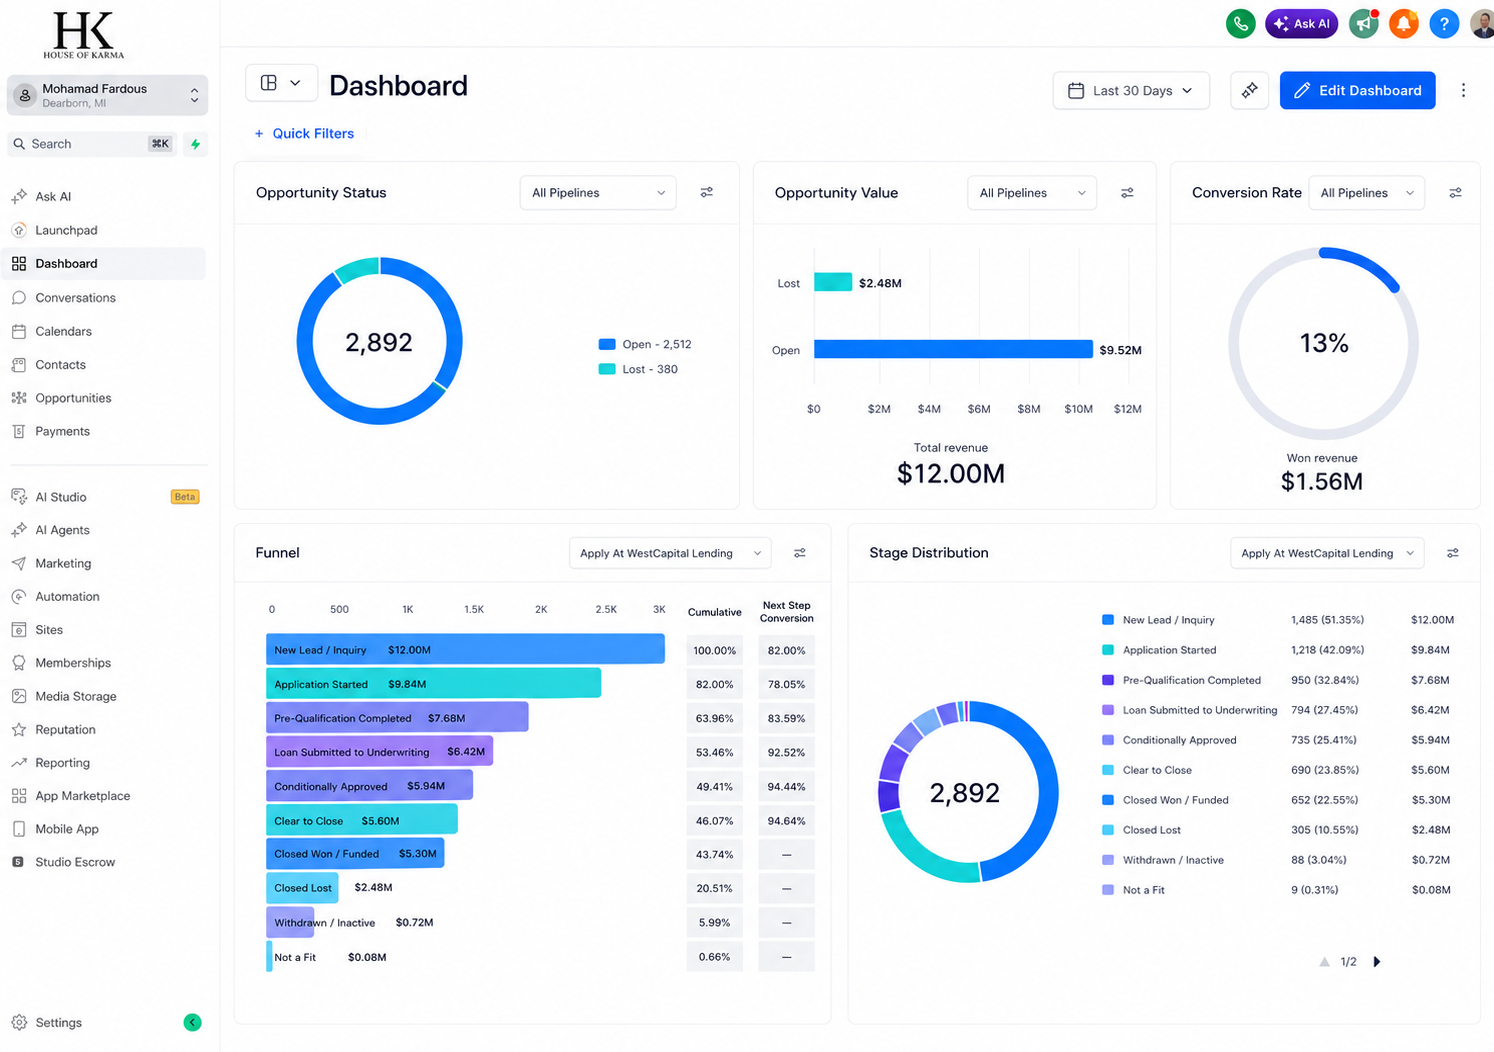Viewport: 1494px width, 1052px height.
Task: Open Contacts in the sidebar
Action: pos(60,365)
